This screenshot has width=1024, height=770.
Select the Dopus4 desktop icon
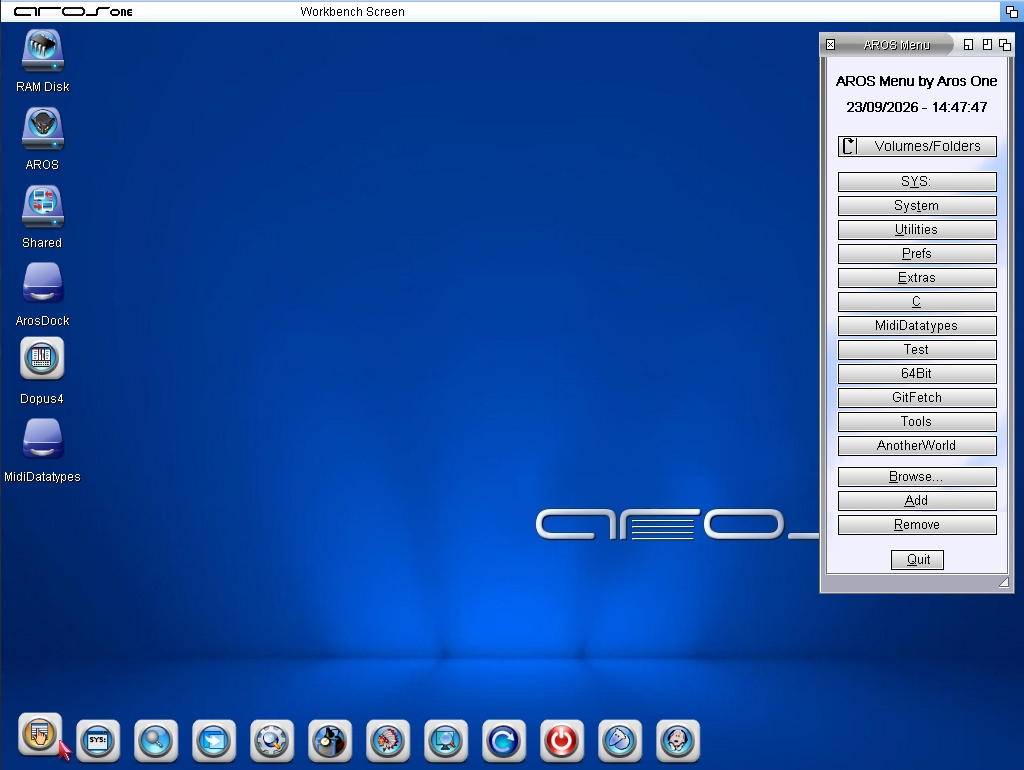[42, 358]
